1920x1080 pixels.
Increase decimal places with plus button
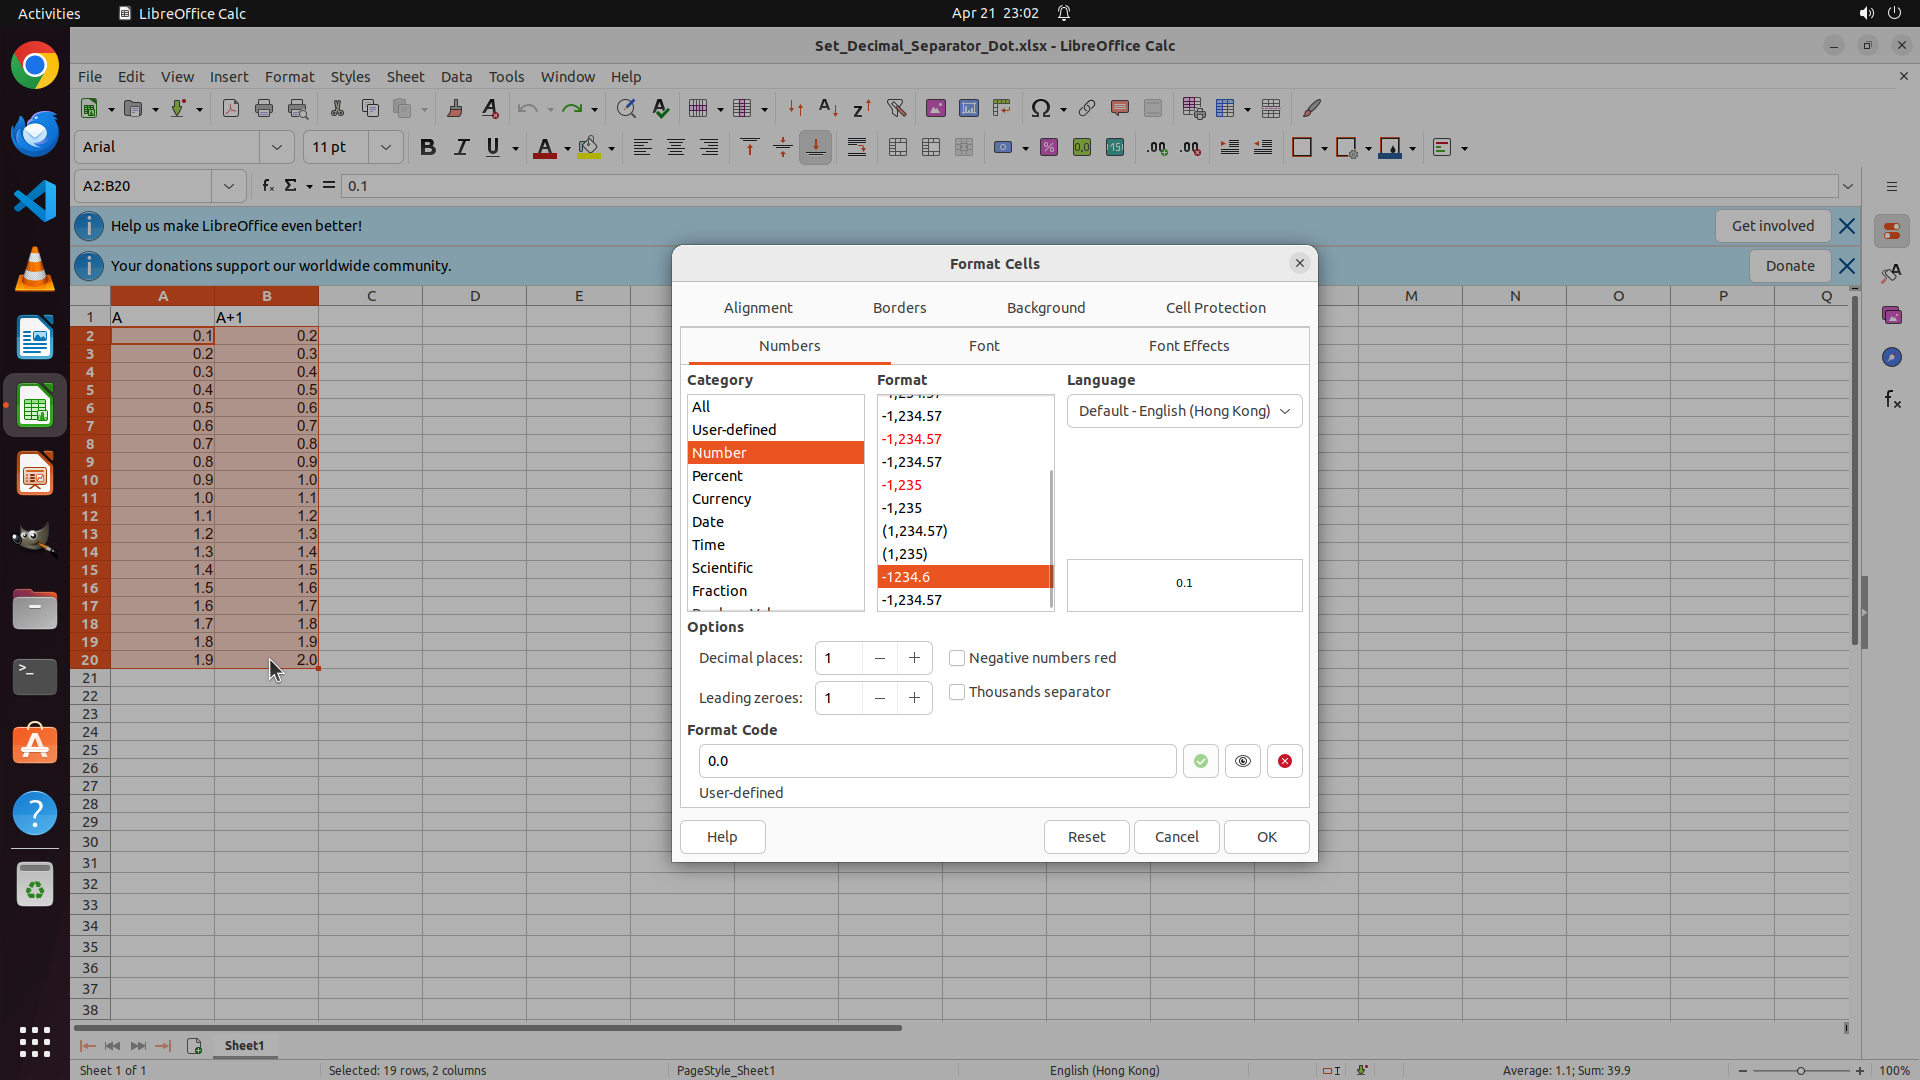tap(914, 658)
